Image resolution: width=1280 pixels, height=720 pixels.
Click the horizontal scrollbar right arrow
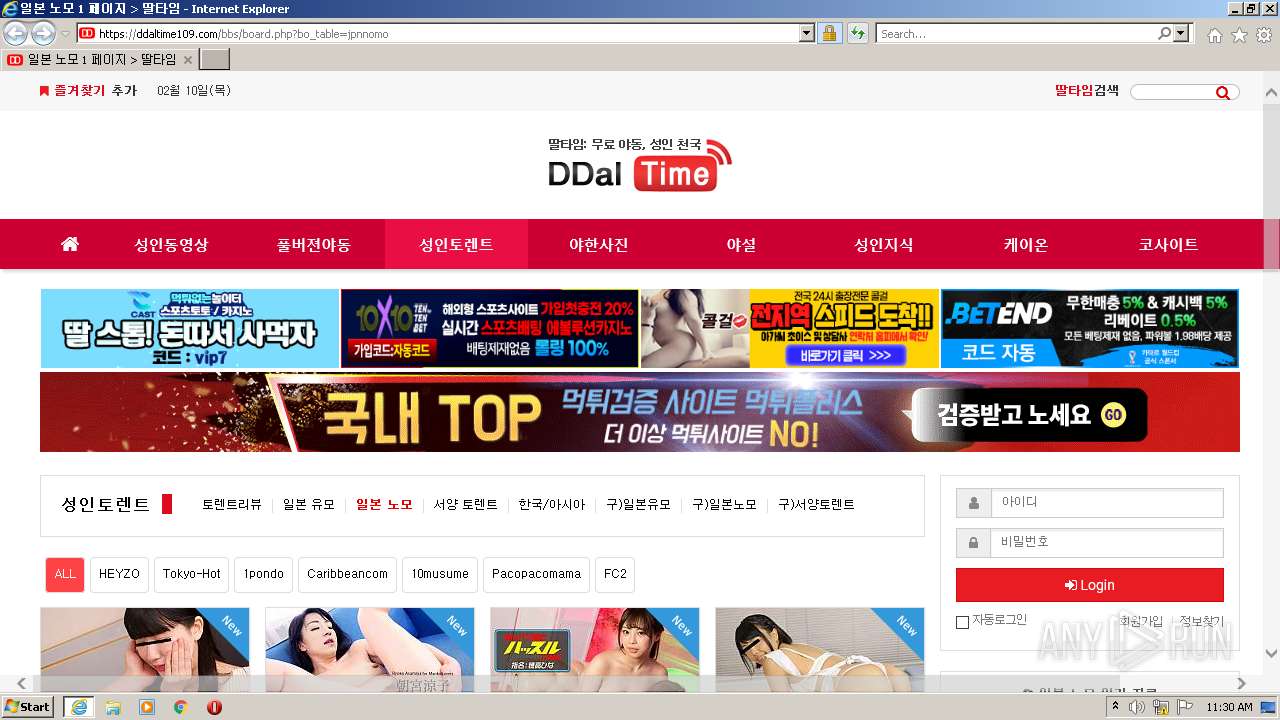(x=1242, y=683)
